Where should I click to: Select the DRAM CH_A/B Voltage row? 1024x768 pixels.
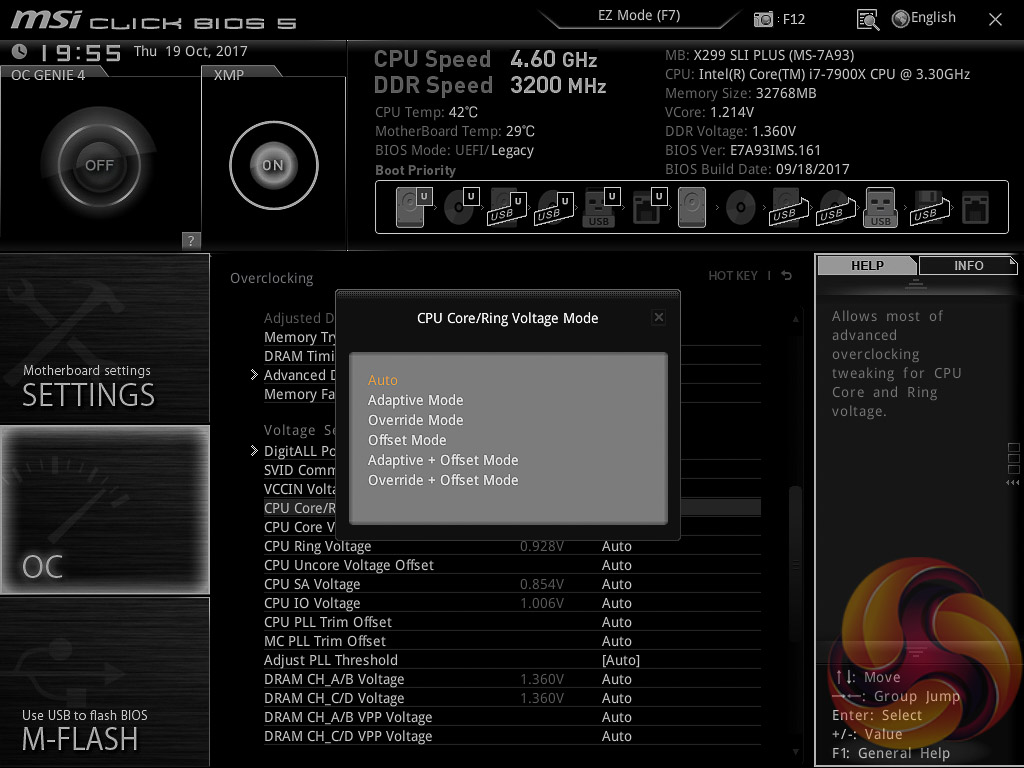(x=512, y=679)
